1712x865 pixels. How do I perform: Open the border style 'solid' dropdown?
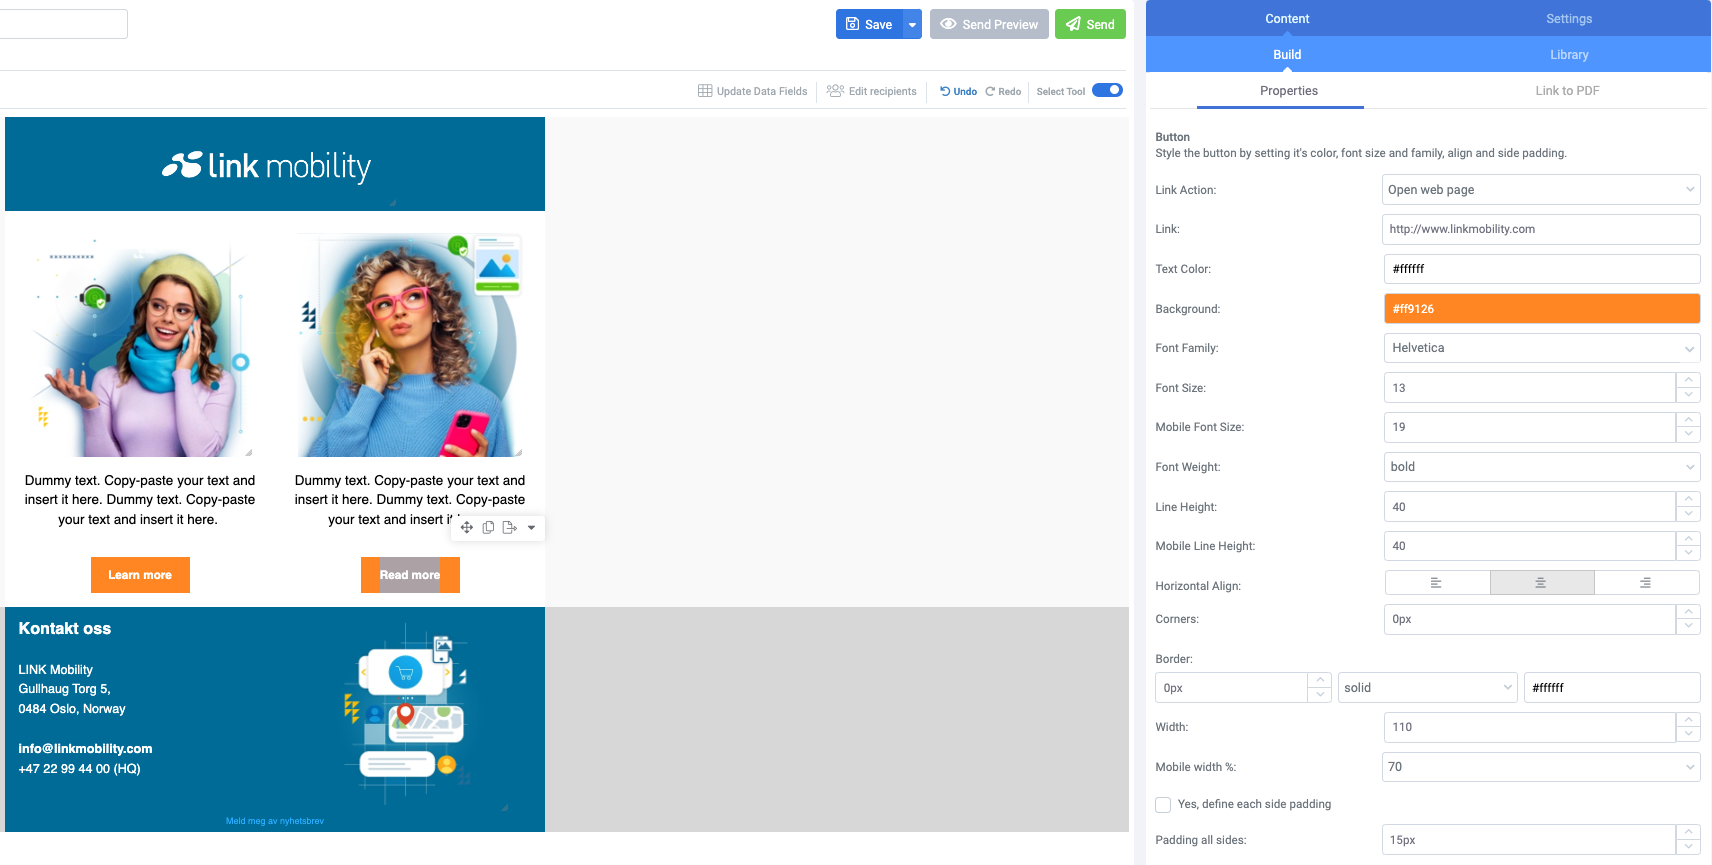[x=1428, y=688]
